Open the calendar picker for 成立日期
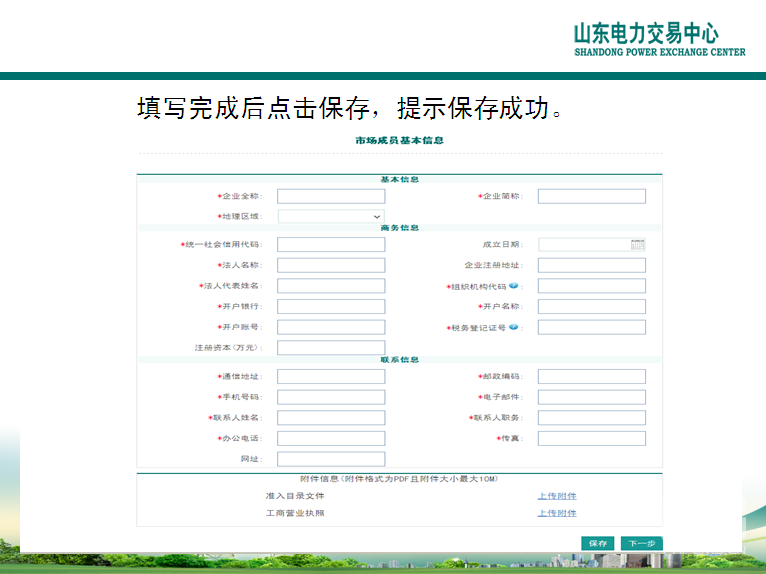The height and width of the screenshot is (574, 766). click(637, 244)
